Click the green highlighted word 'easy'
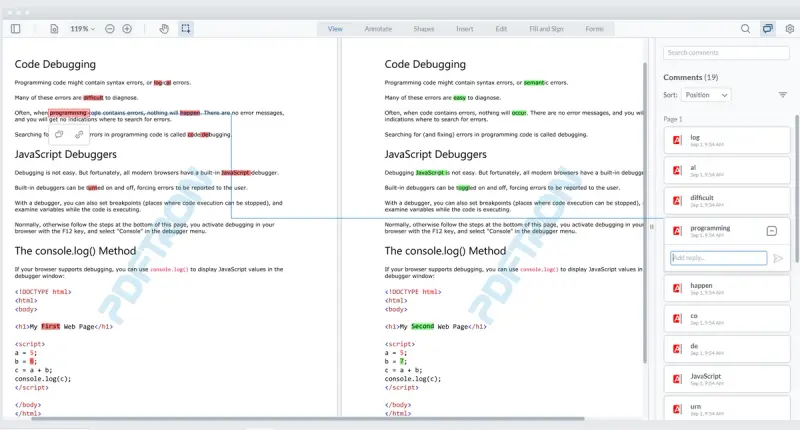The image size is (800, 430). pos(460,97)
